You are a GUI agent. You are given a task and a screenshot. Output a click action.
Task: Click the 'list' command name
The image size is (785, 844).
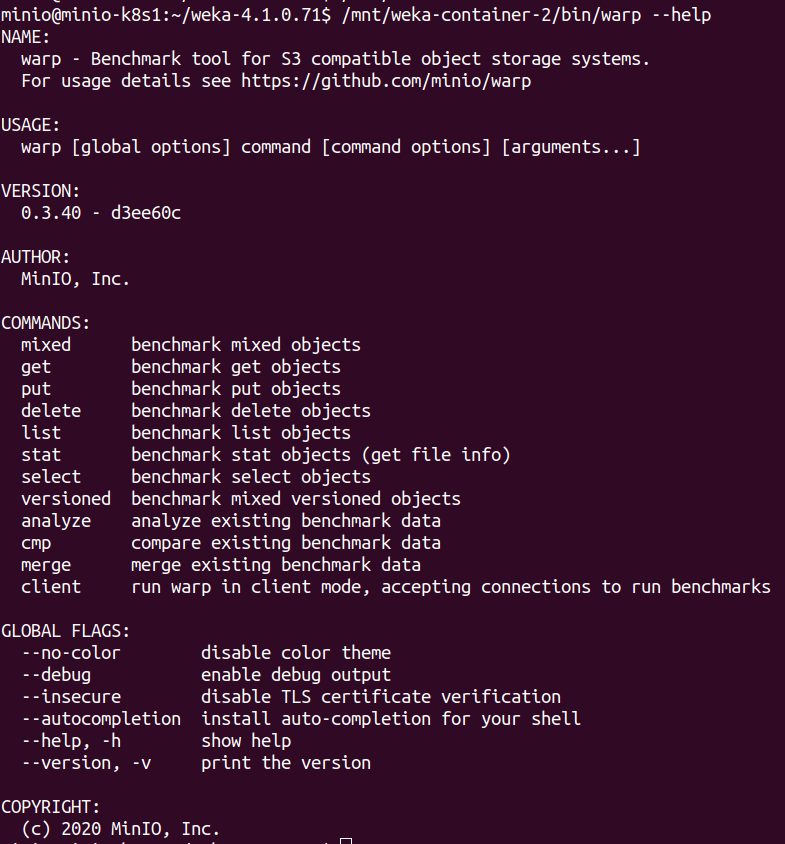tap(41, 433)
